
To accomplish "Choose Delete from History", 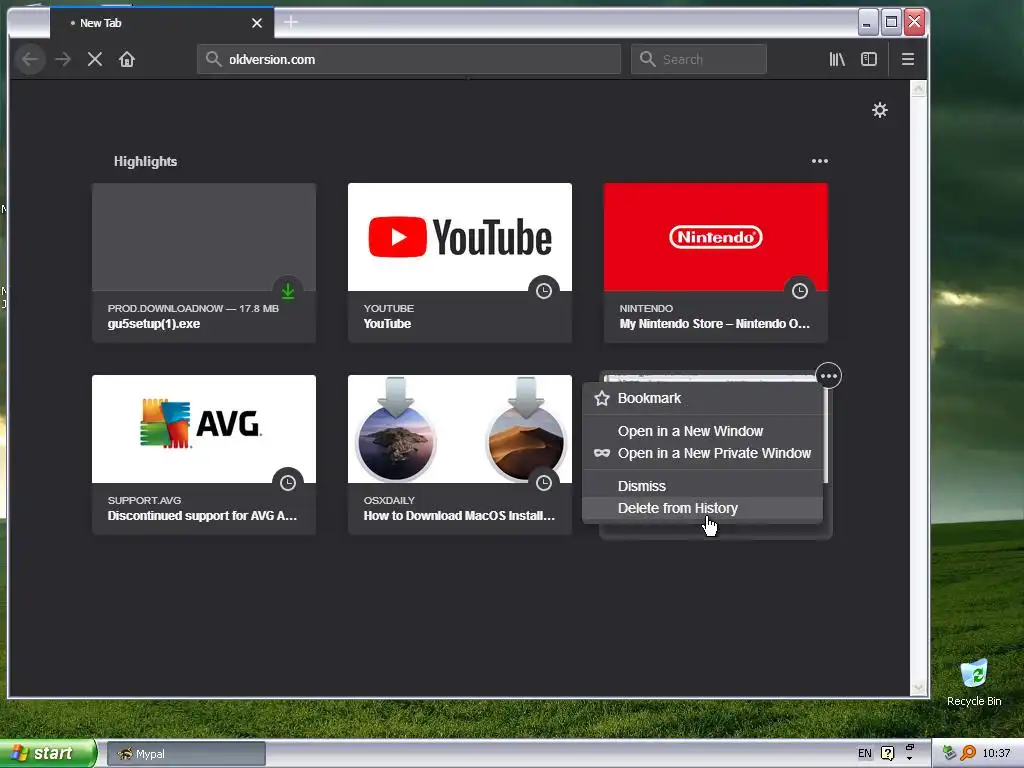I will coord(702,508).
